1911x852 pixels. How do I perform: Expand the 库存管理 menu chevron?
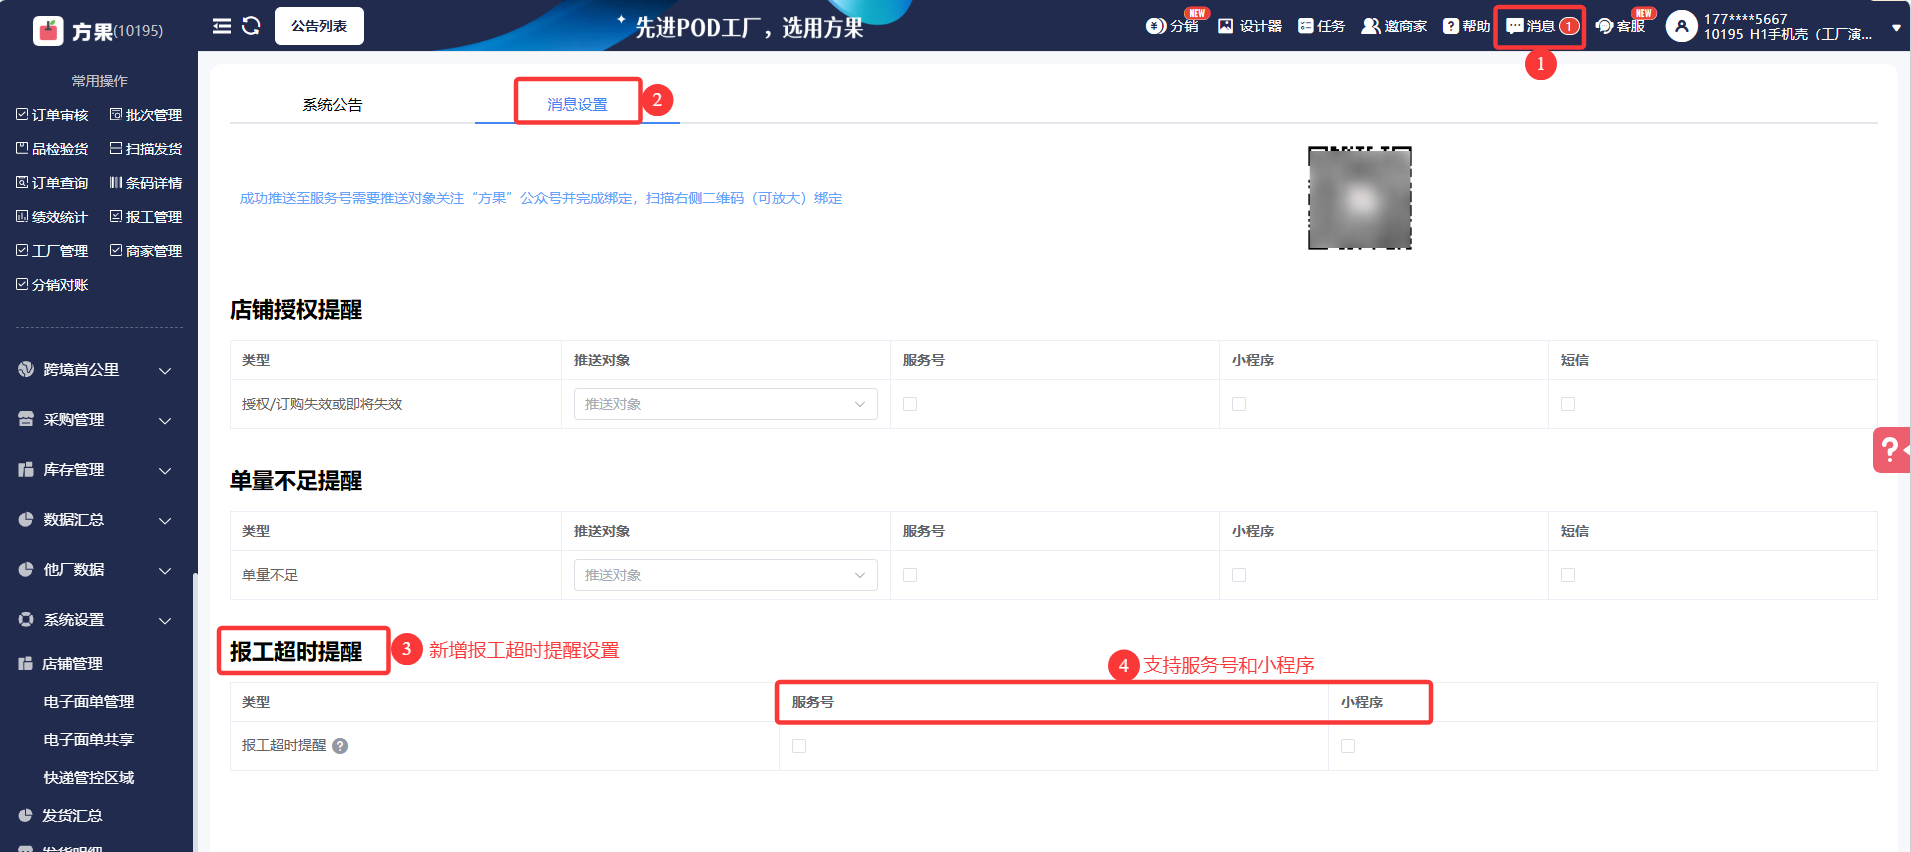[x=165, y=471]
